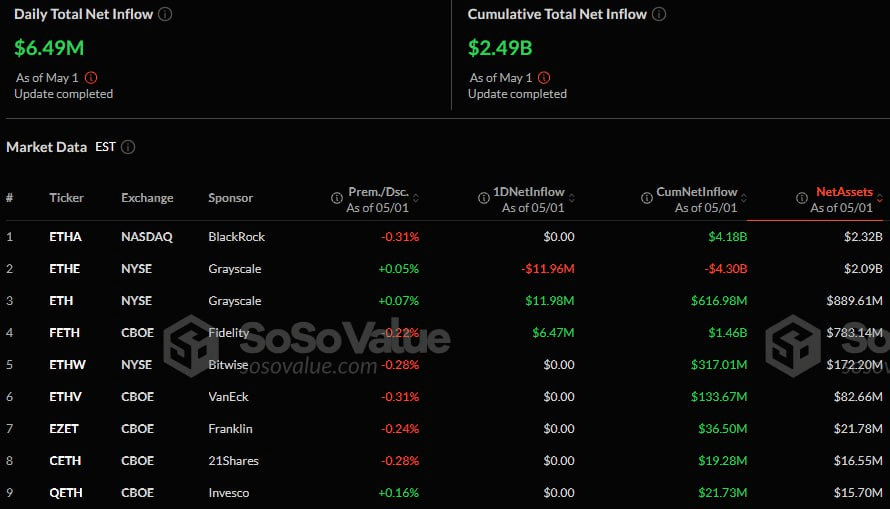Open the QETH ticker
Image resolution: width=890 pixels, height=509 pixels.
tap(65, 493)
